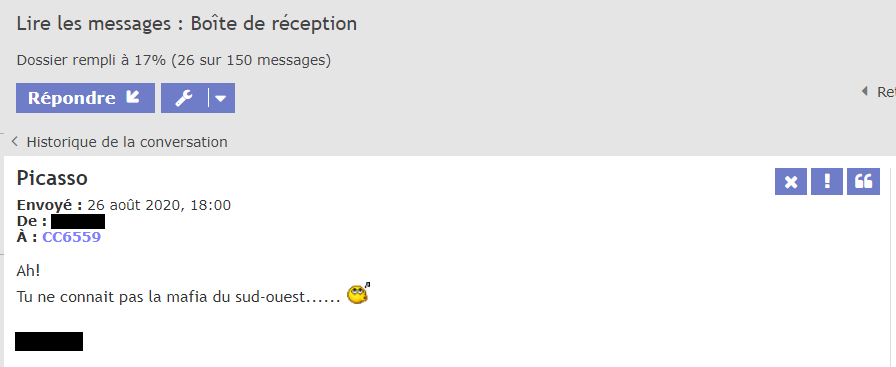This screenshot has height=367, width=896.
Task: Open recipient CC6559 profile link
Action: [71, 237]
